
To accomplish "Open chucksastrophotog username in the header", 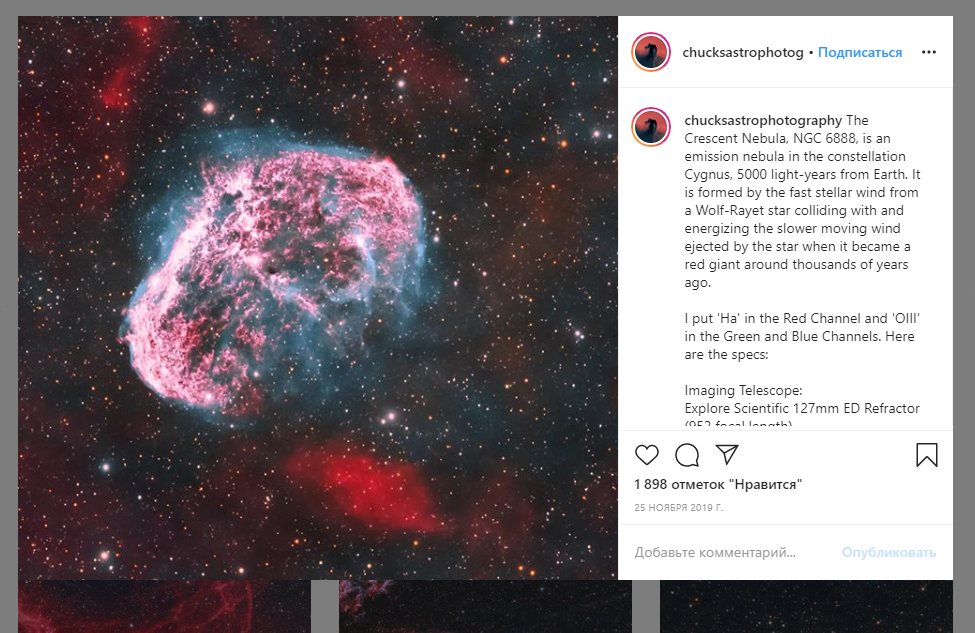I will click(743, 52).
